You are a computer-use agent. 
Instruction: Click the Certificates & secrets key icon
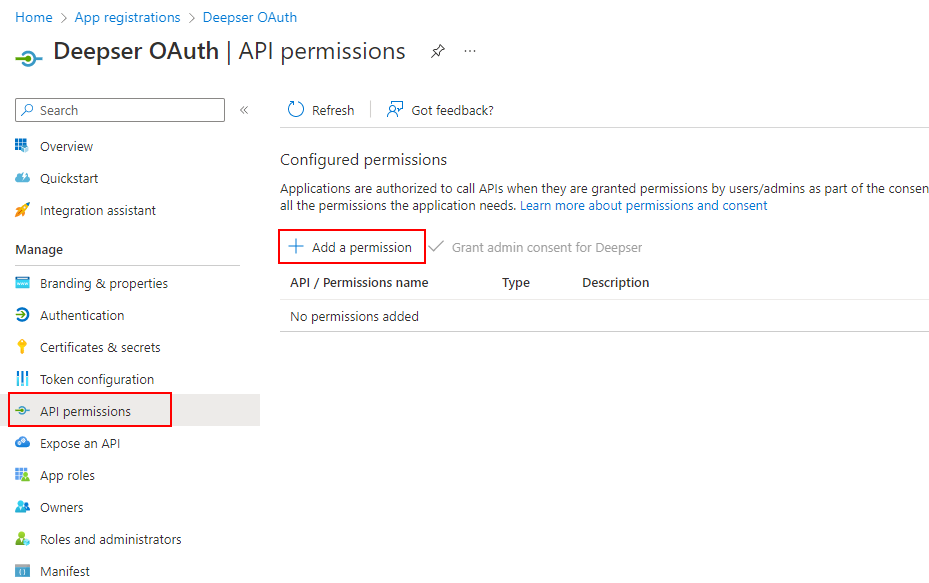(22, 347)
